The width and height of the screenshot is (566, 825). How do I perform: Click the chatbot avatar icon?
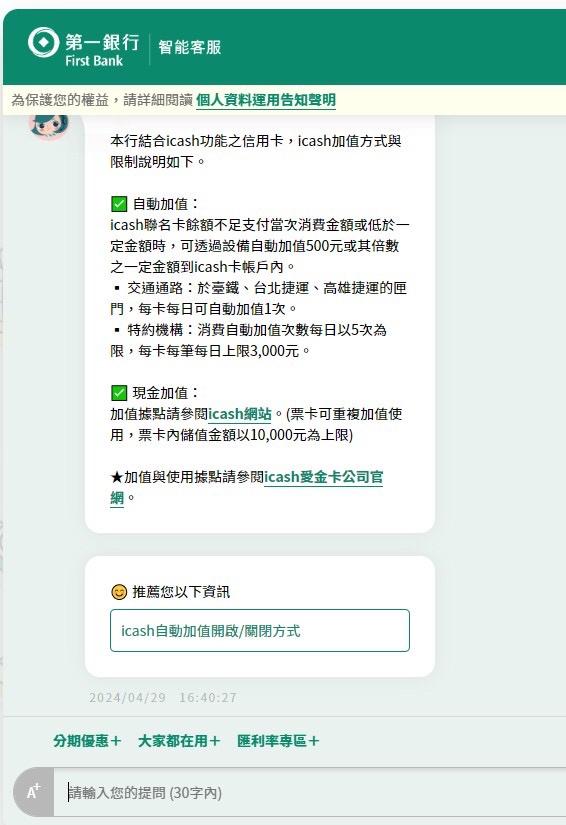pos(49,126)
